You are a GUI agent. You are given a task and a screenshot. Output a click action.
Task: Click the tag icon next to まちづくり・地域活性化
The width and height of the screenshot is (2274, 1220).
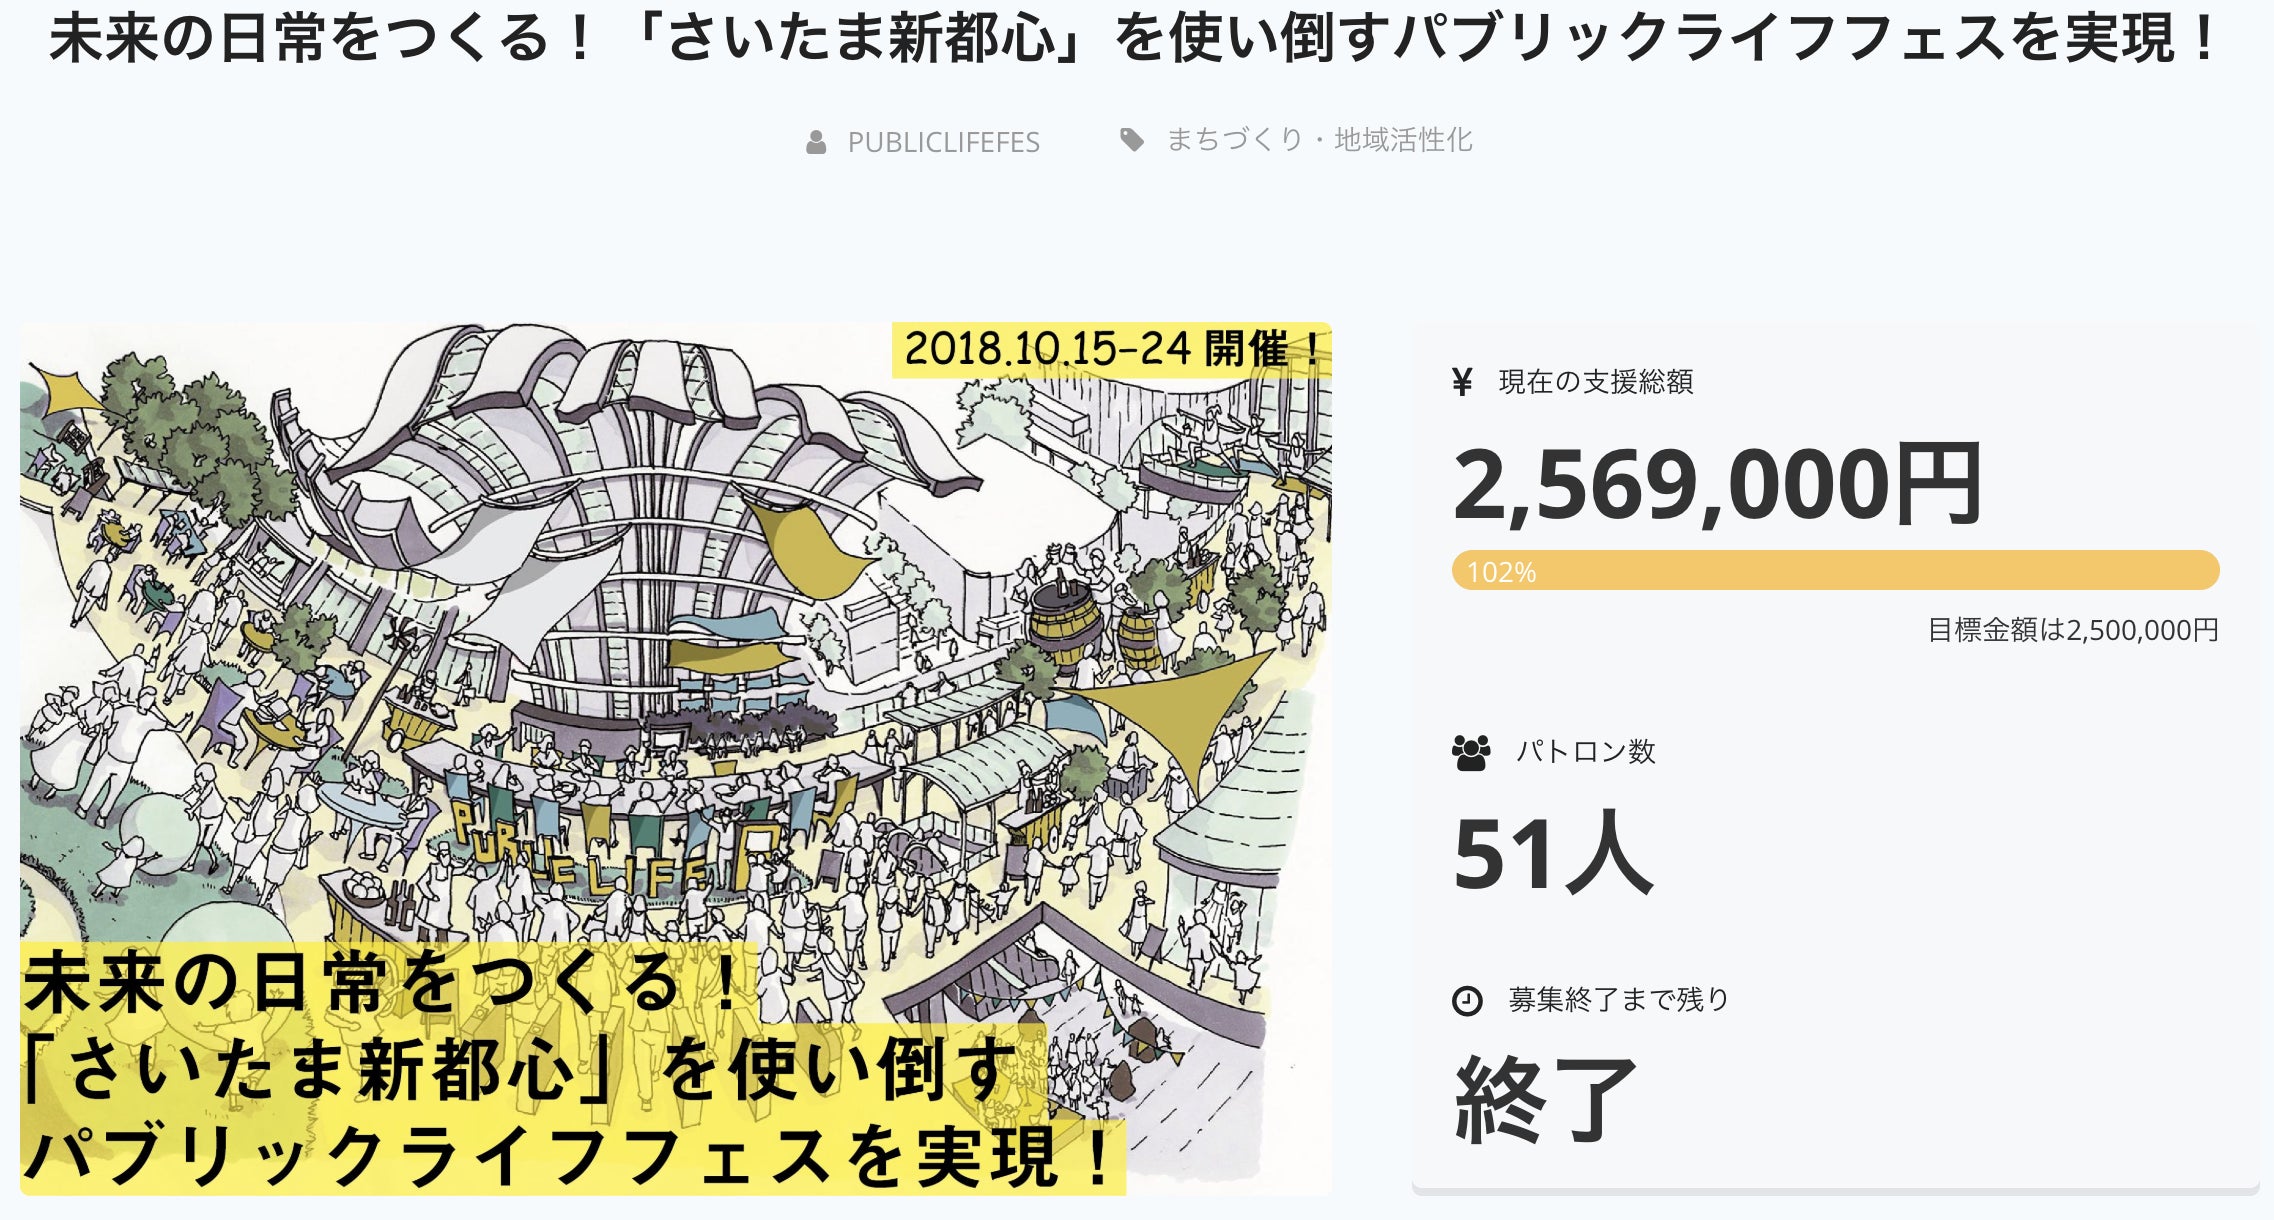tap(1132, 140)
